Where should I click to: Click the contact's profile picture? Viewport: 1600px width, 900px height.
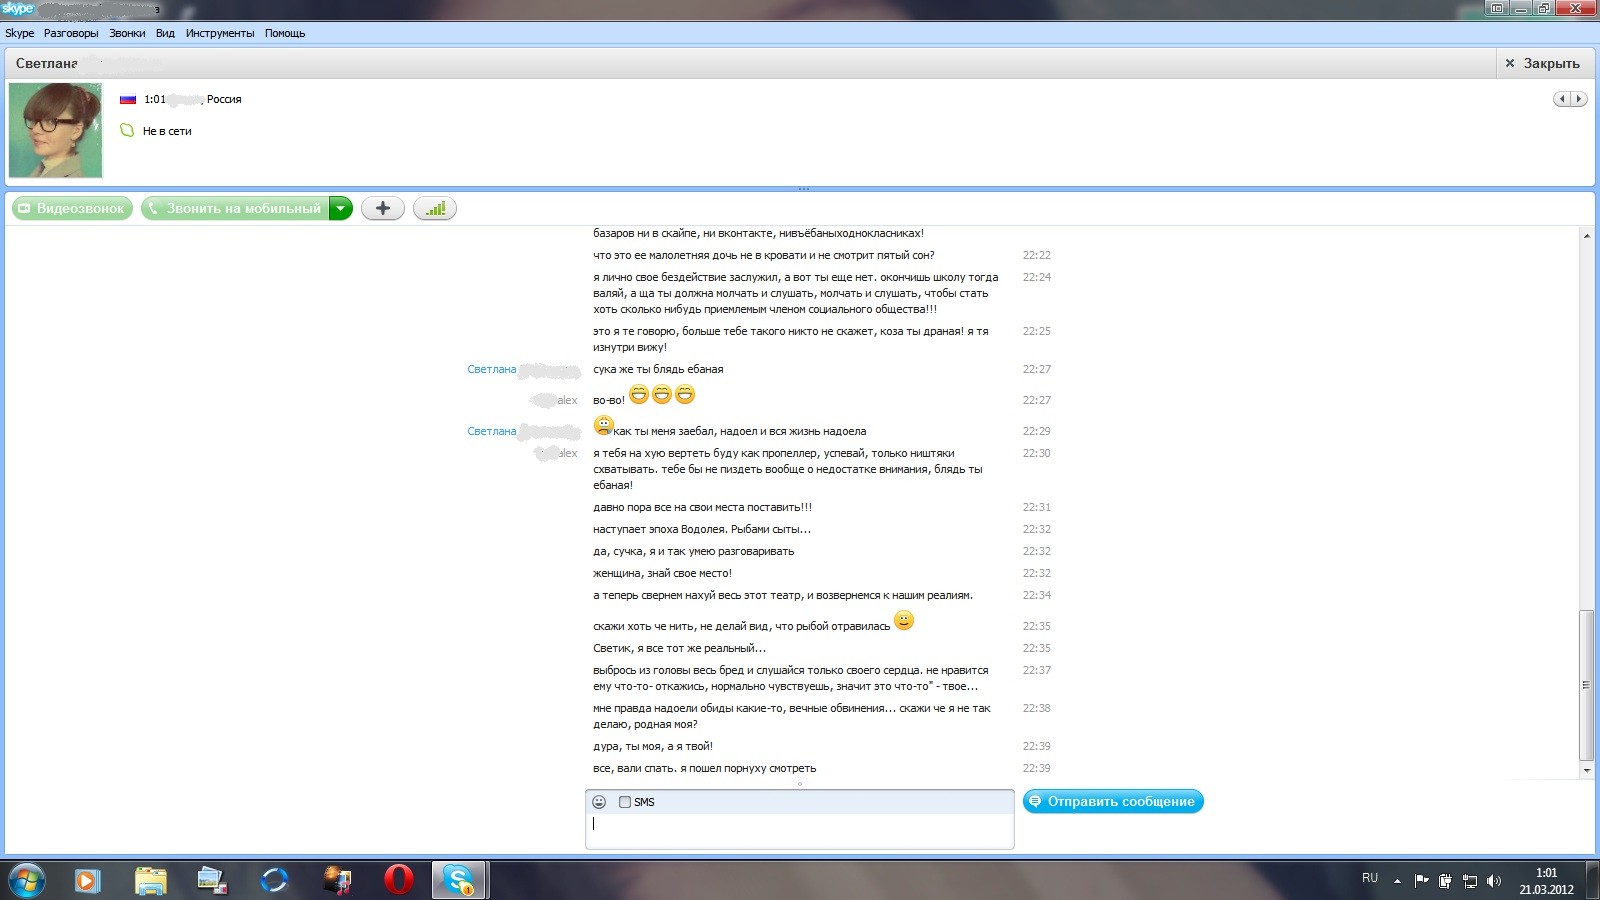point(56,130)
